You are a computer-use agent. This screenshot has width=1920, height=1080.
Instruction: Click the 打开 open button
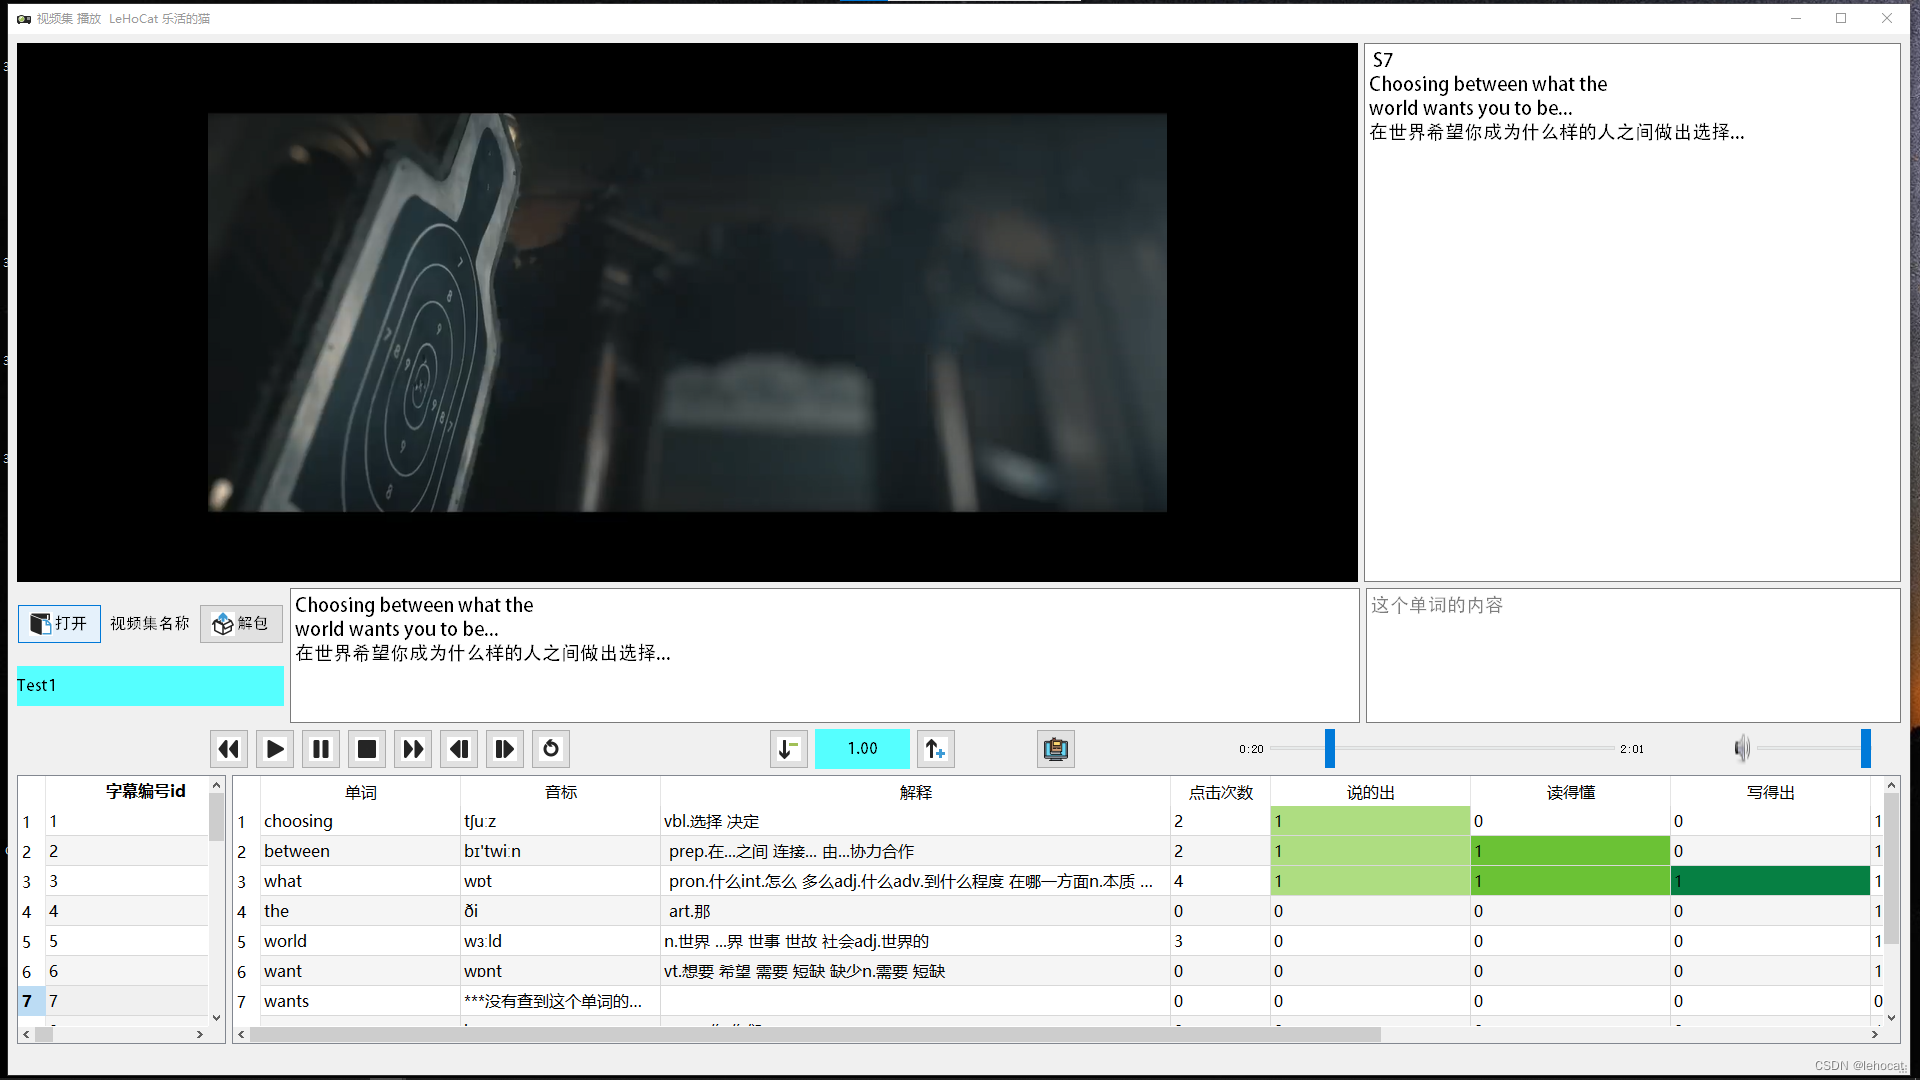pos(59,624)
